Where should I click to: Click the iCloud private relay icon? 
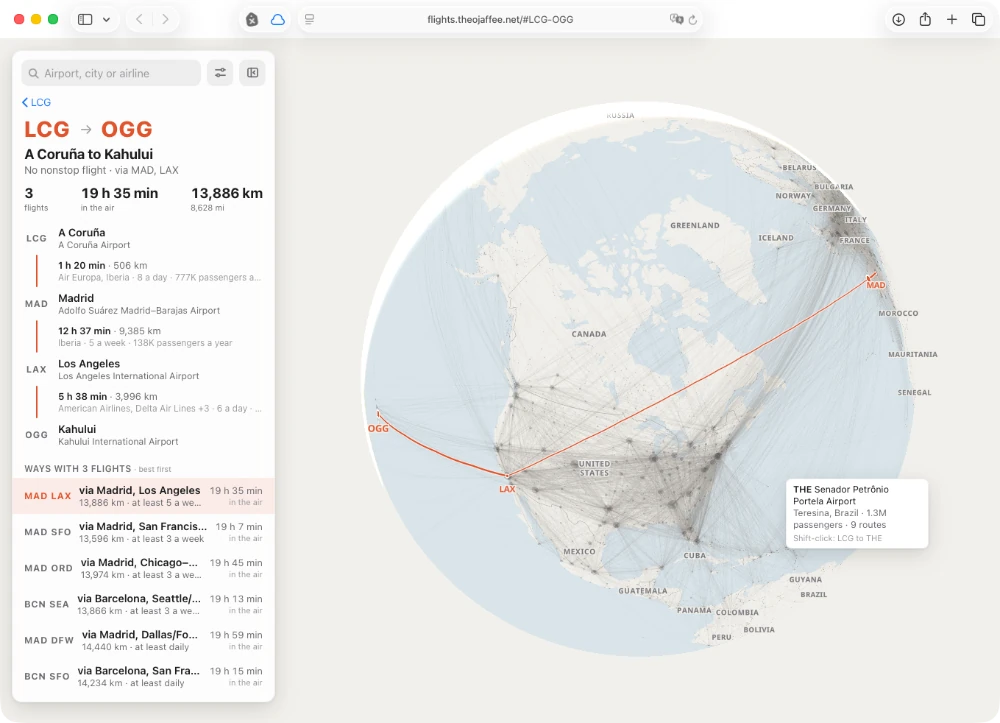[277, 20]
